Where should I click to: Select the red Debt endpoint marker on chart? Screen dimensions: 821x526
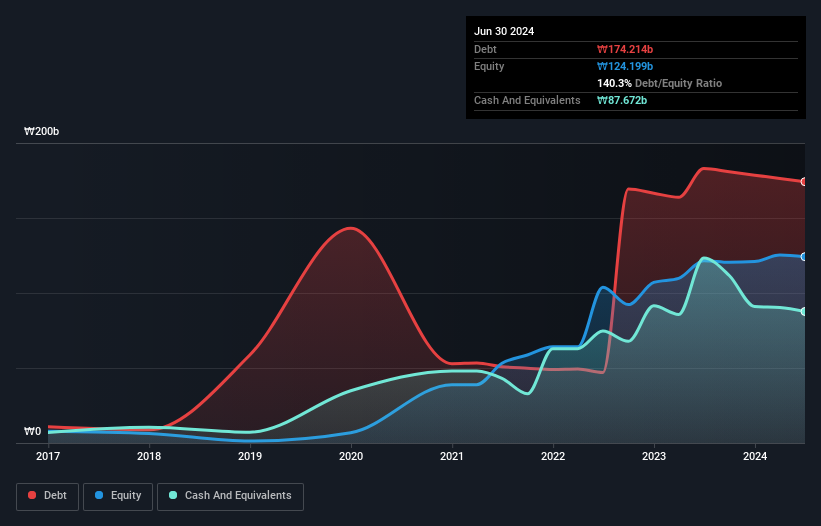point(804,182)
